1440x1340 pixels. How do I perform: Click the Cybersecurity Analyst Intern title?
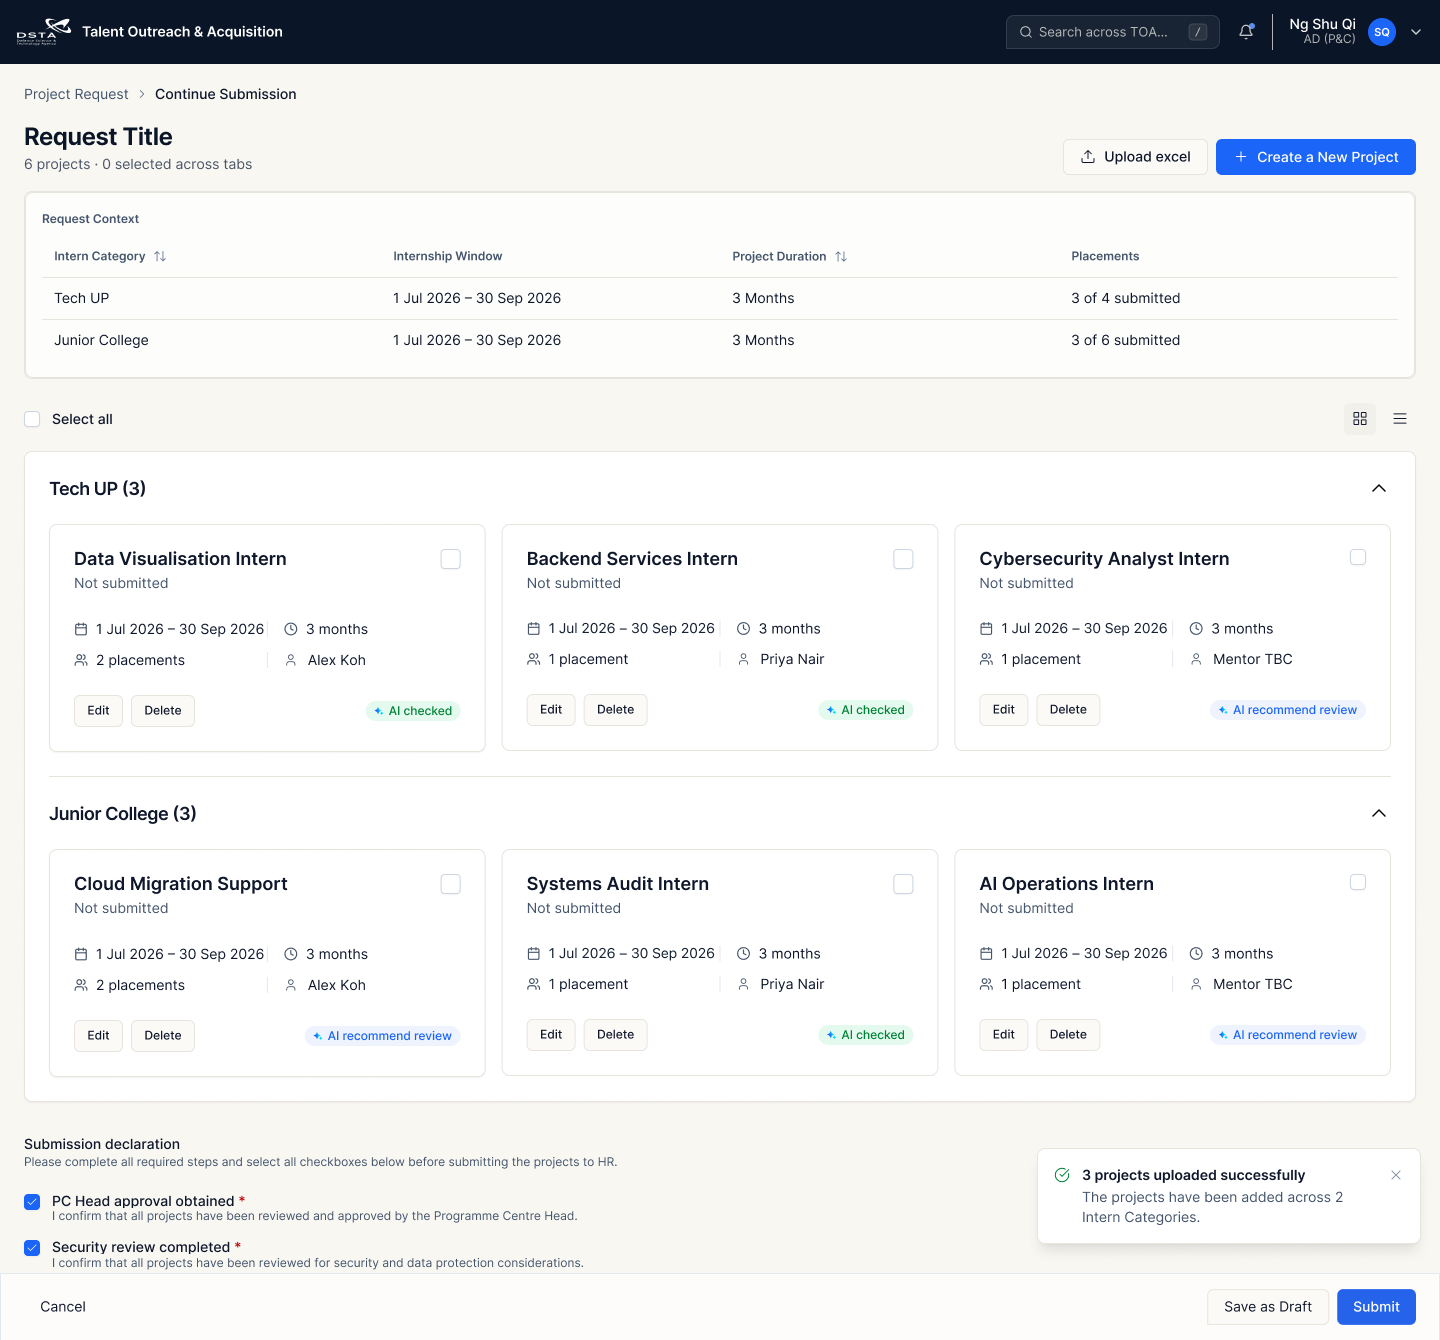[x=1104, y=559]
